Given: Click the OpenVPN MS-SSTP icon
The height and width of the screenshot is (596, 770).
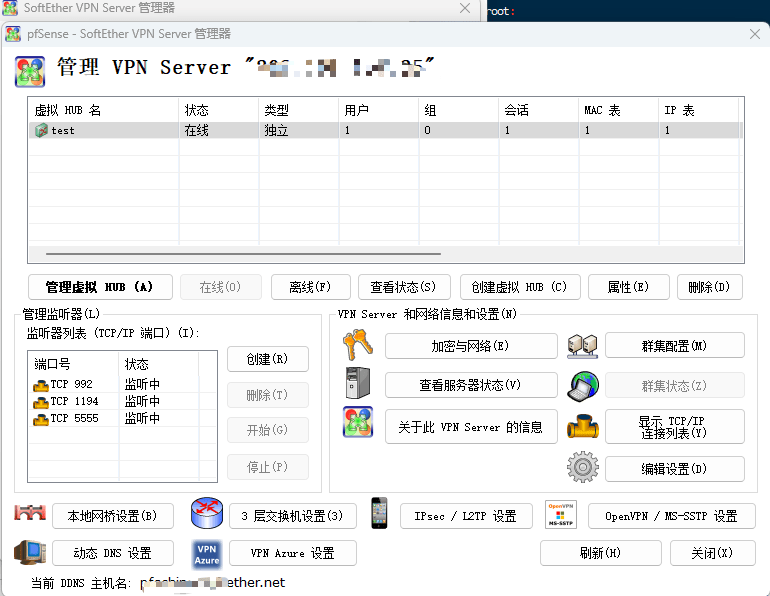Looking at the screenshot, I should point(561,514).
